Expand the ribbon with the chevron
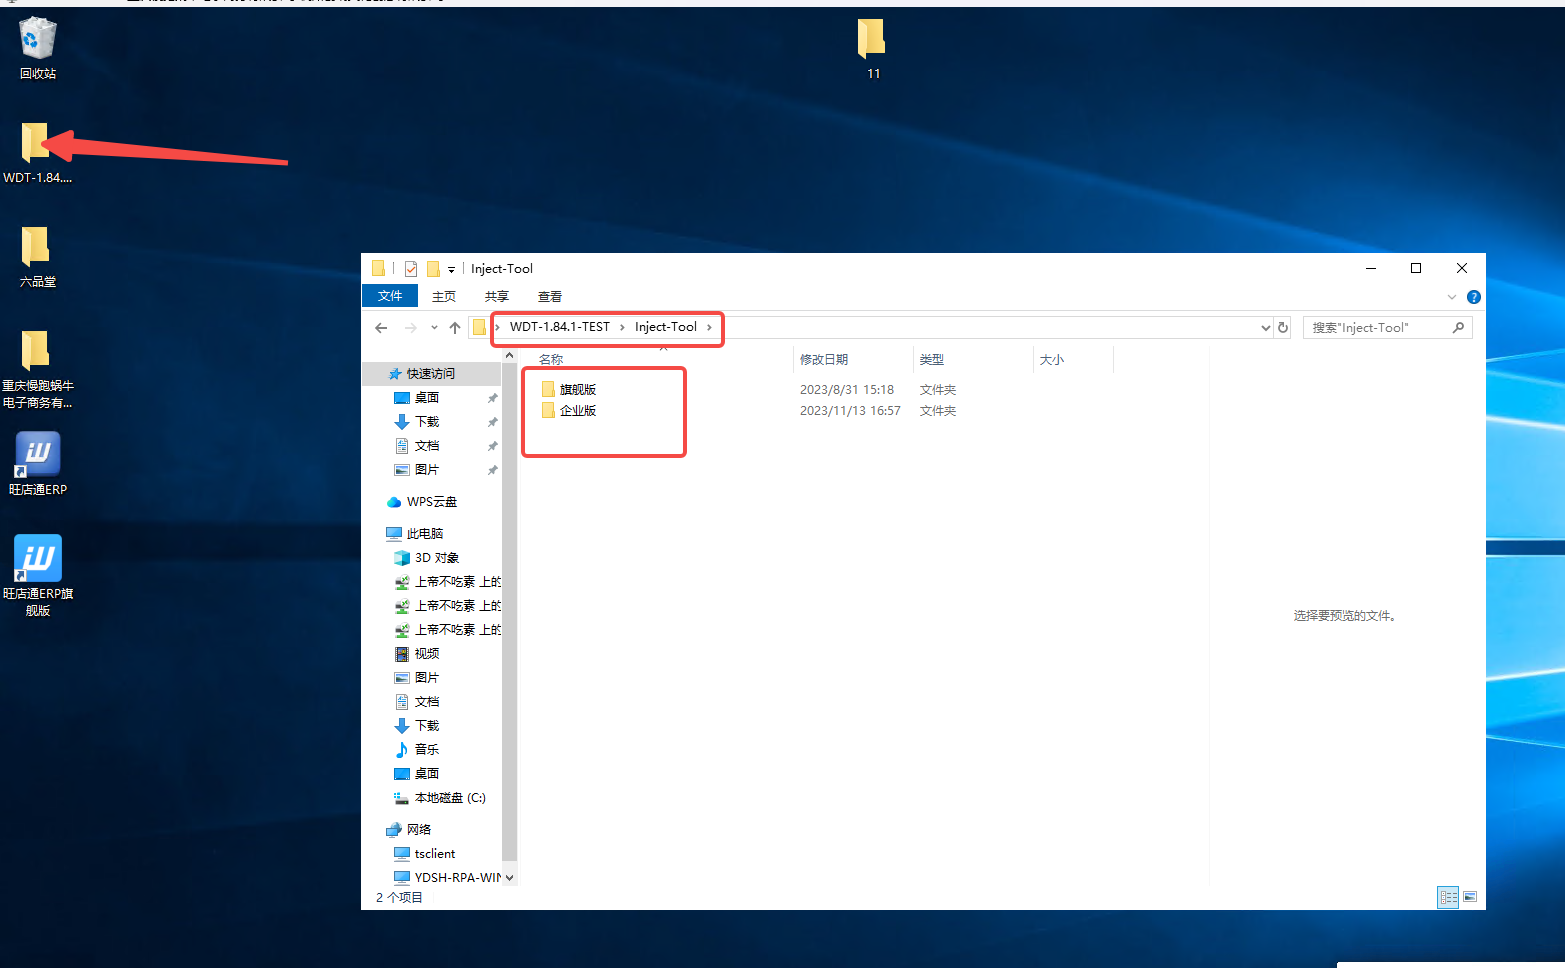Image resolution: width=1565 pixels, height=968 pixels. click(x=1452, y=297)
